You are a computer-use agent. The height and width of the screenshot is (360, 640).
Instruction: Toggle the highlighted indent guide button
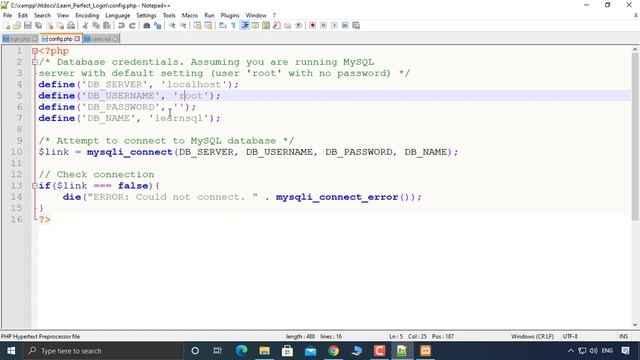click(x=245, y=25)
